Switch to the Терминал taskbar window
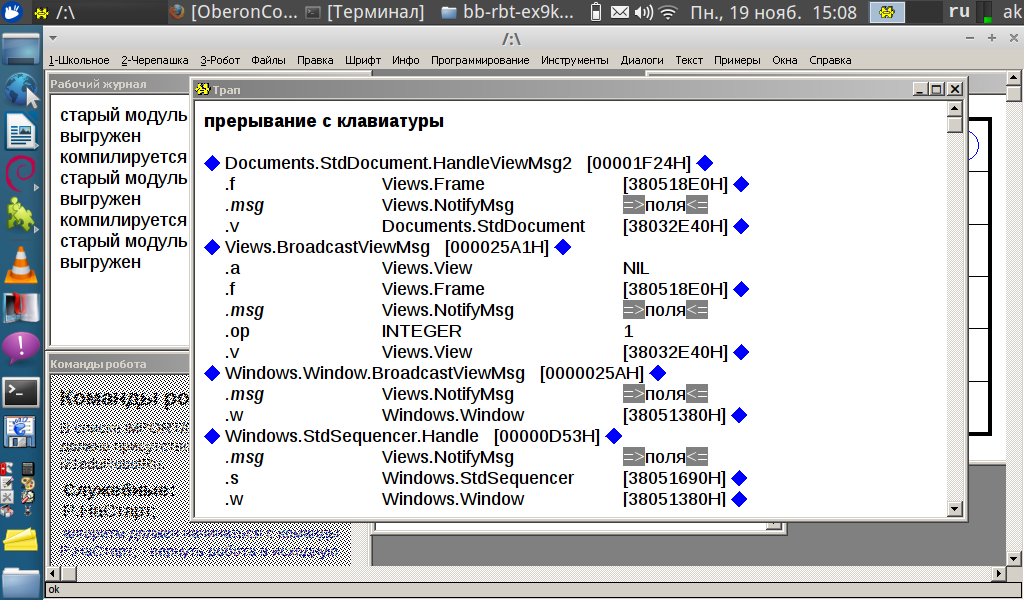1024x600 pixels. [367, 12]
